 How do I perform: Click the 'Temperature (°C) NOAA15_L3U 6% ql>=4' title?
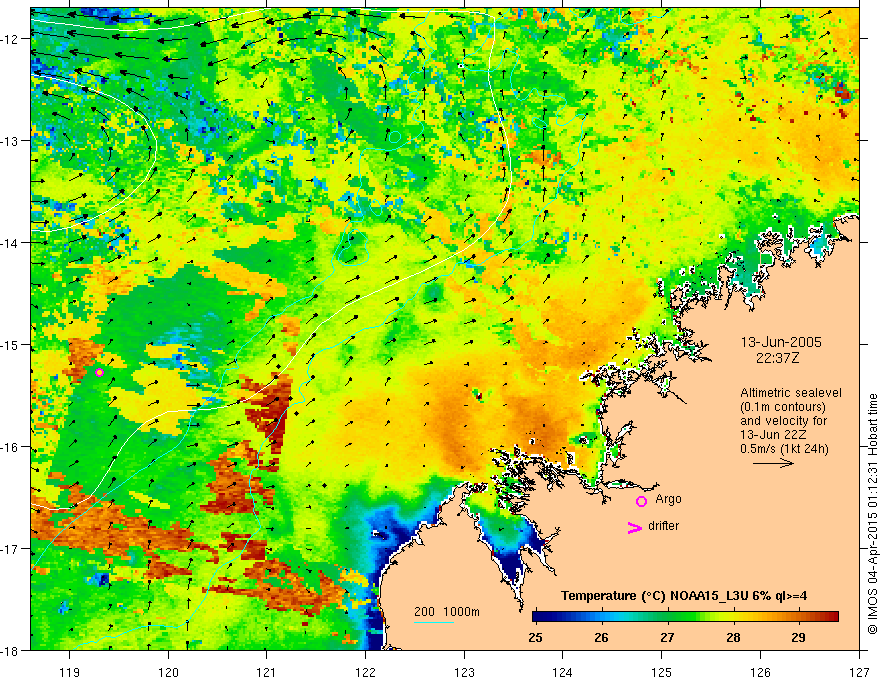pos(684,596)
